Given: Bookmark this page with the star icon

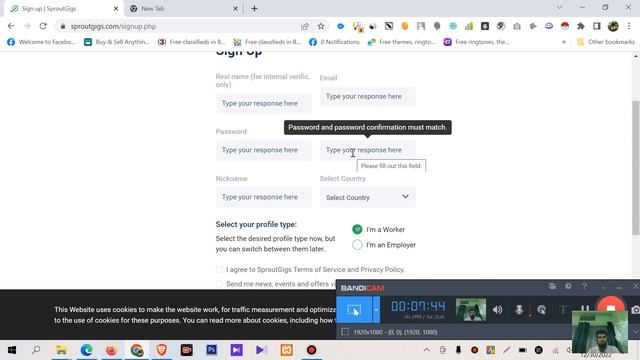Looking at the screenshot, I should (321, 26).
